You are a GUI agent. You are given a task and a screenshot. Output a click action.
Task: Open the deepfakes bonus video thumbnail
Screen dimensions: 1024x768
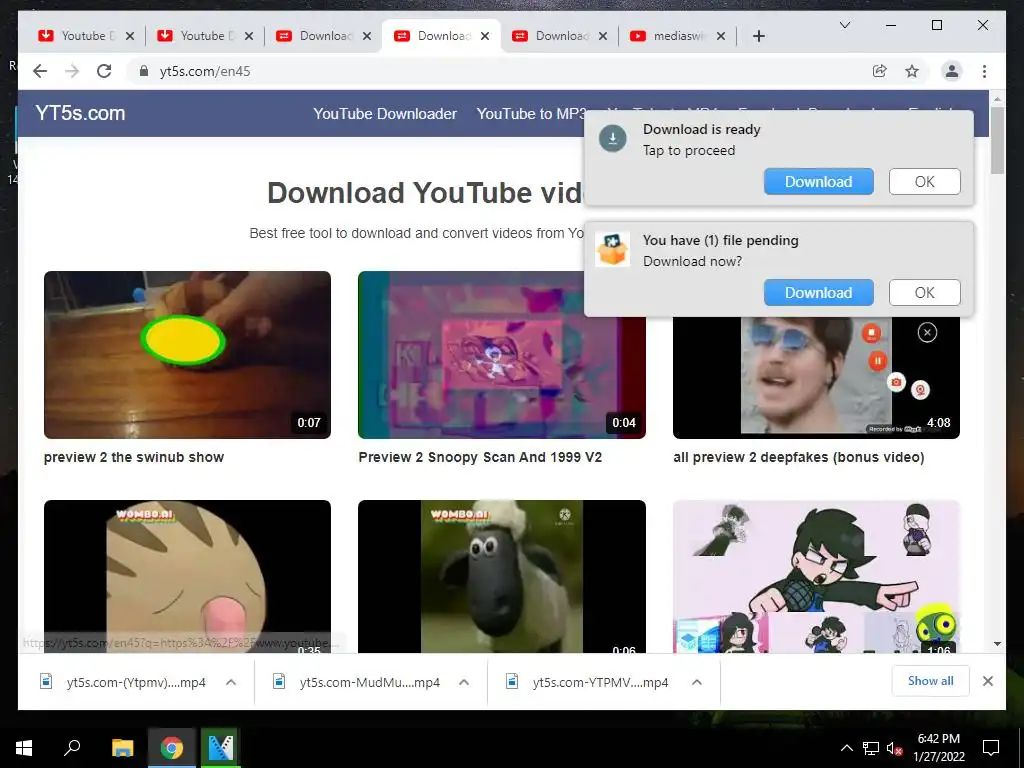[x=816, y=377]
